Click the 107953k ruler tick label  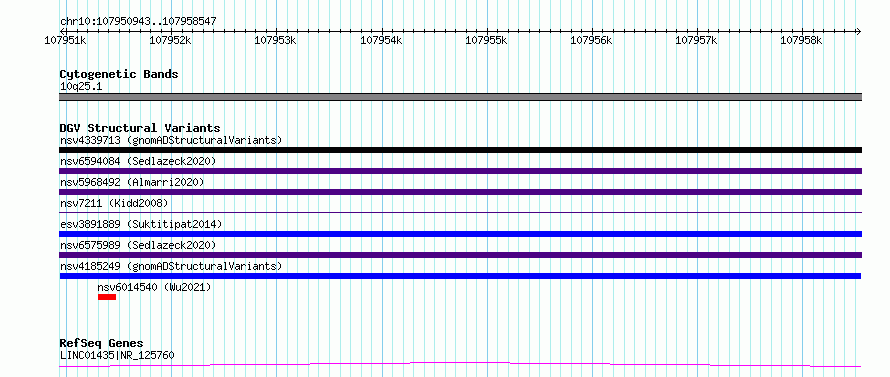(276, 40)
